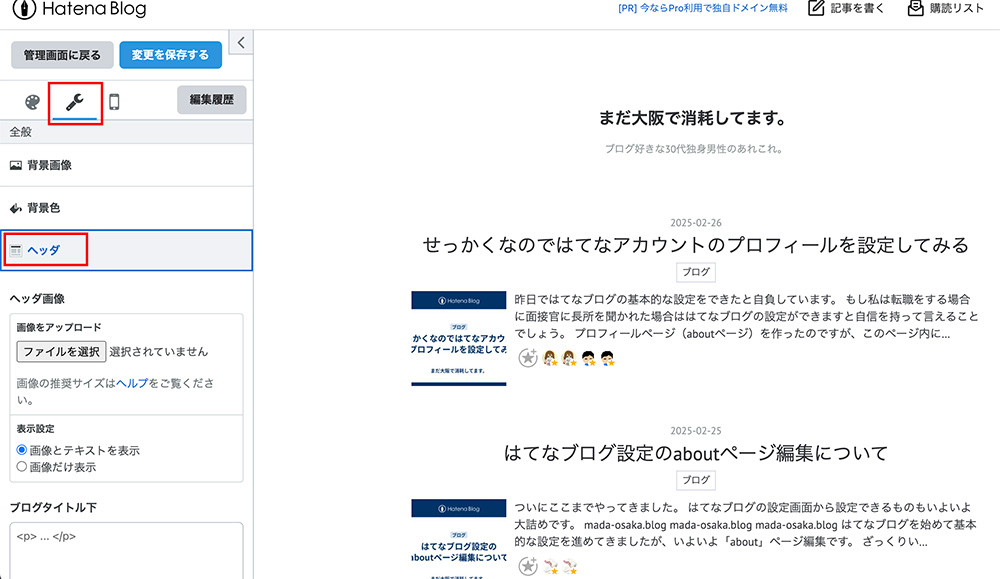Click the Hatena Blog pen logo icon
1000x579 pixels.
[24, 9]
